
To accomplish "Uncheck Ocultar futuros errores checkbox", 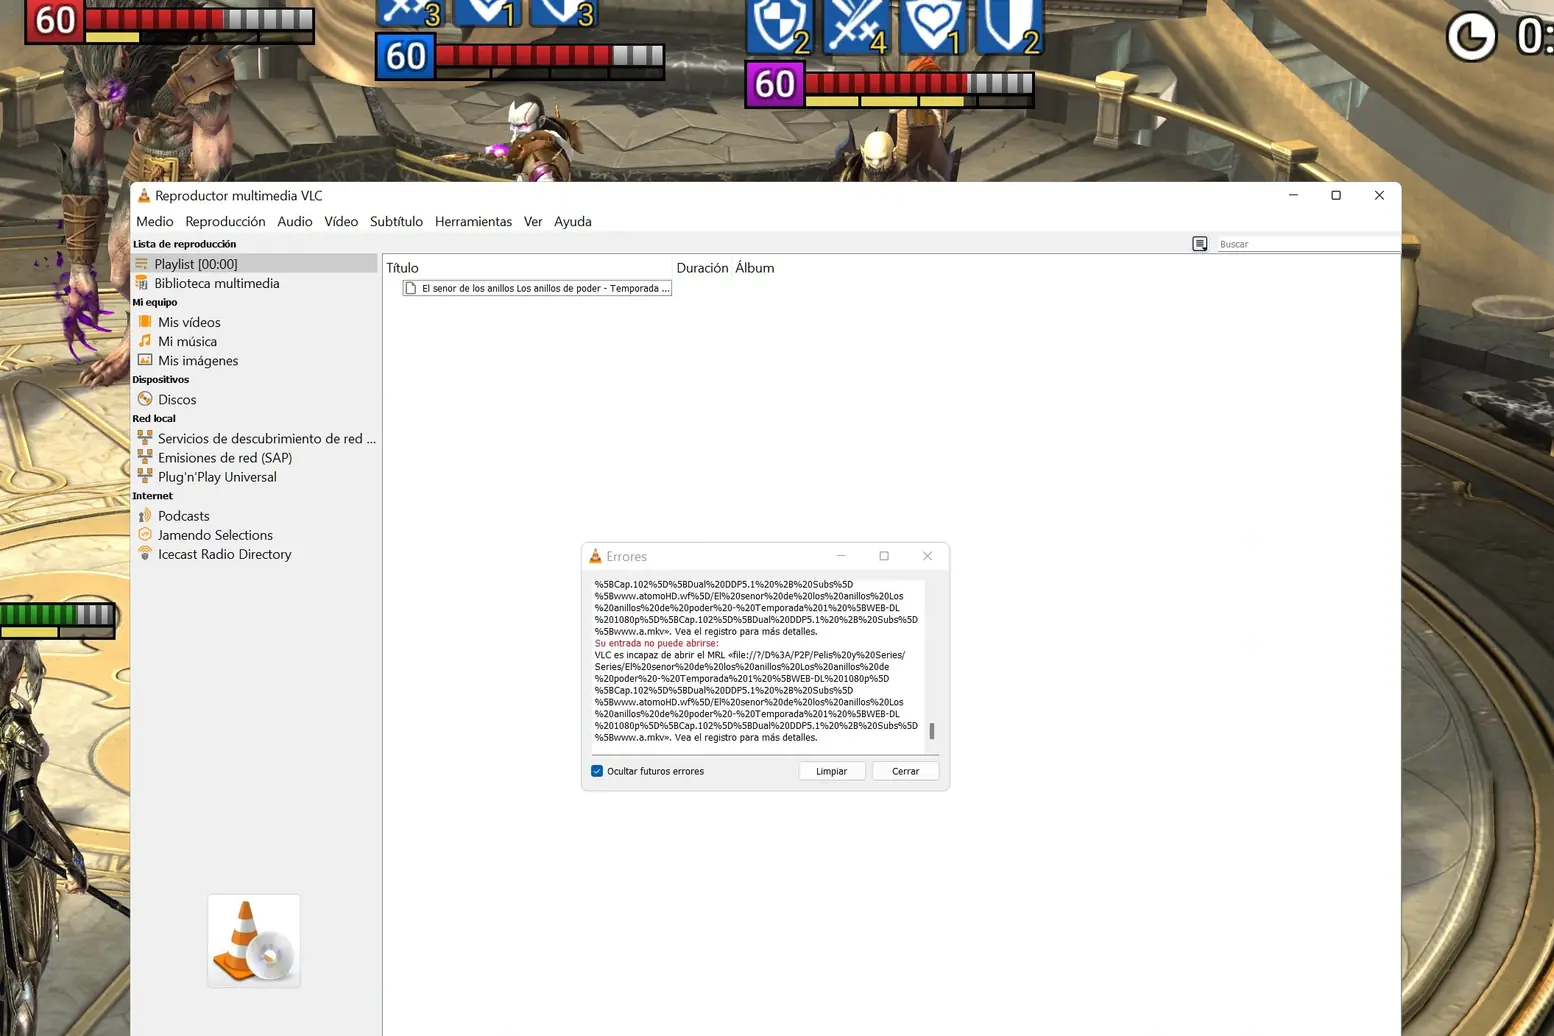I will 597,771.
